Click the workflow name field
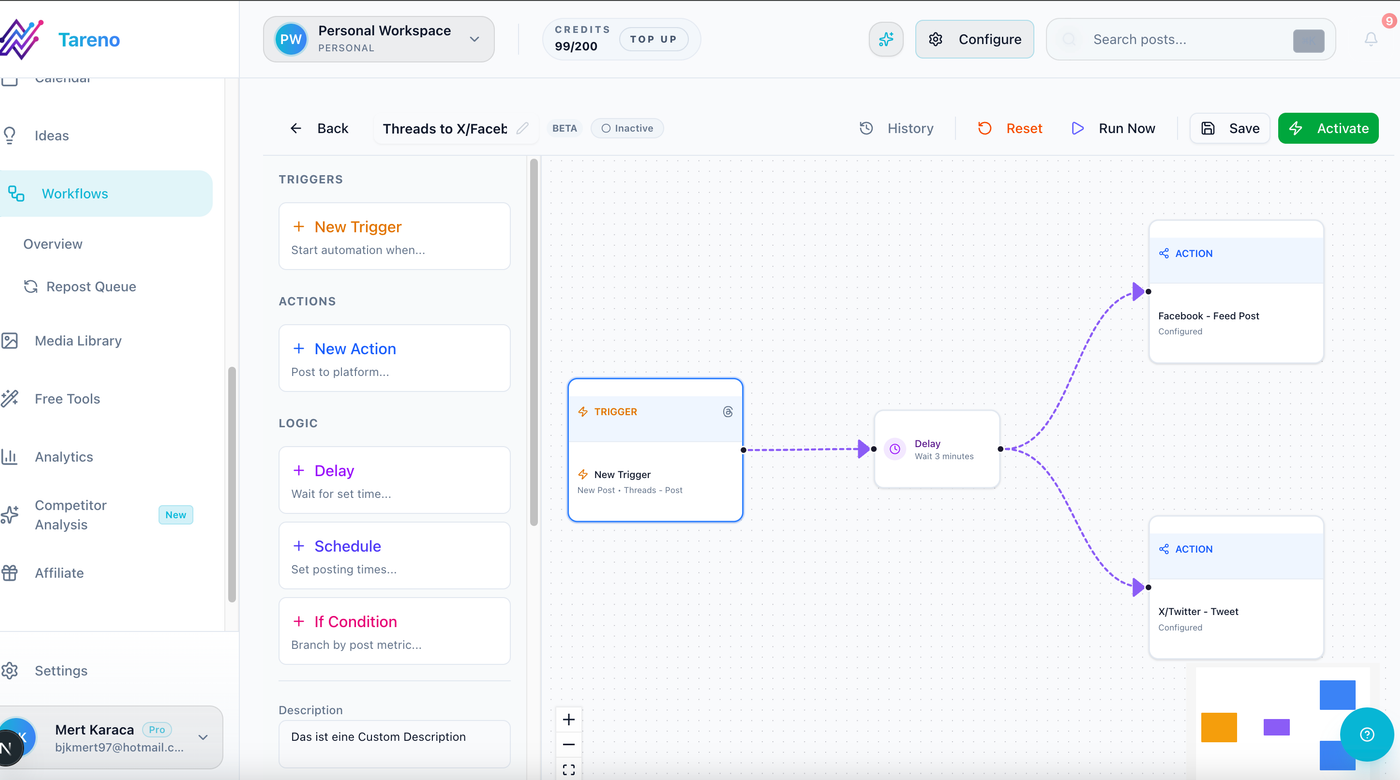Image resolution: width=1400 pixels, height=780 pixels. [445, 128]
